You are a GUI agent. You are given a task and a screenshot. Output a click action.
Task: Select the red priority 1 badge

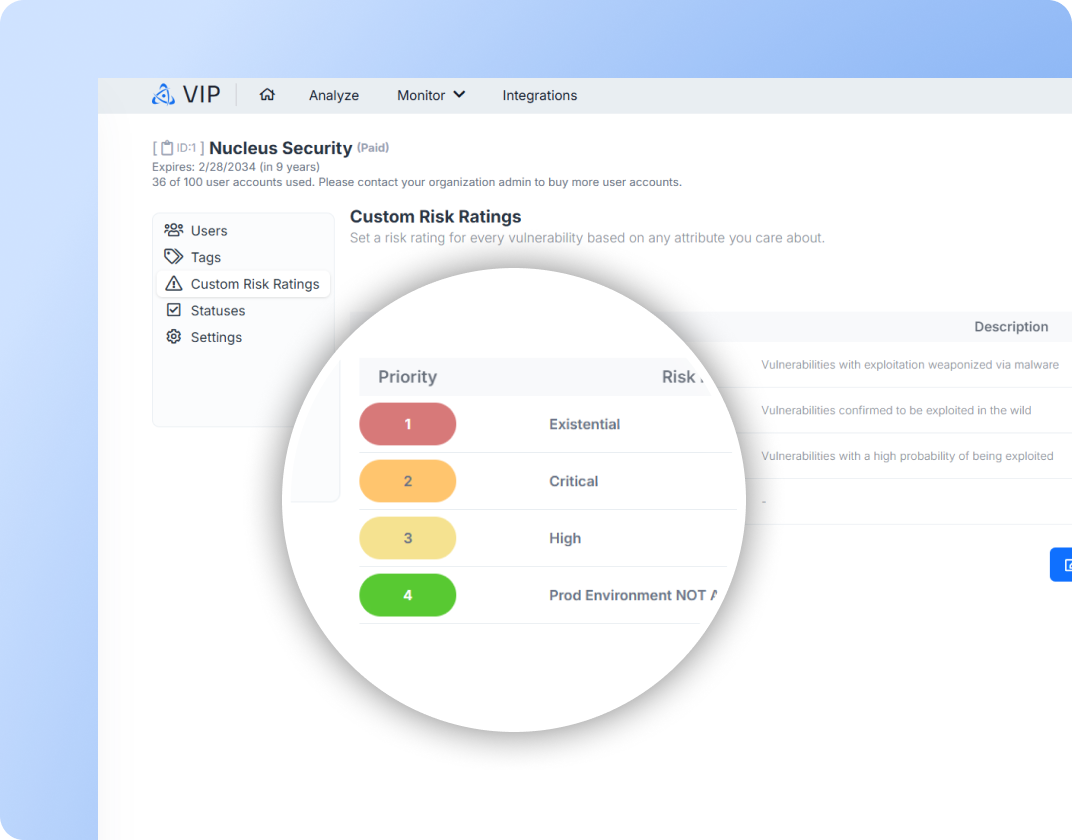coord(407,424)
